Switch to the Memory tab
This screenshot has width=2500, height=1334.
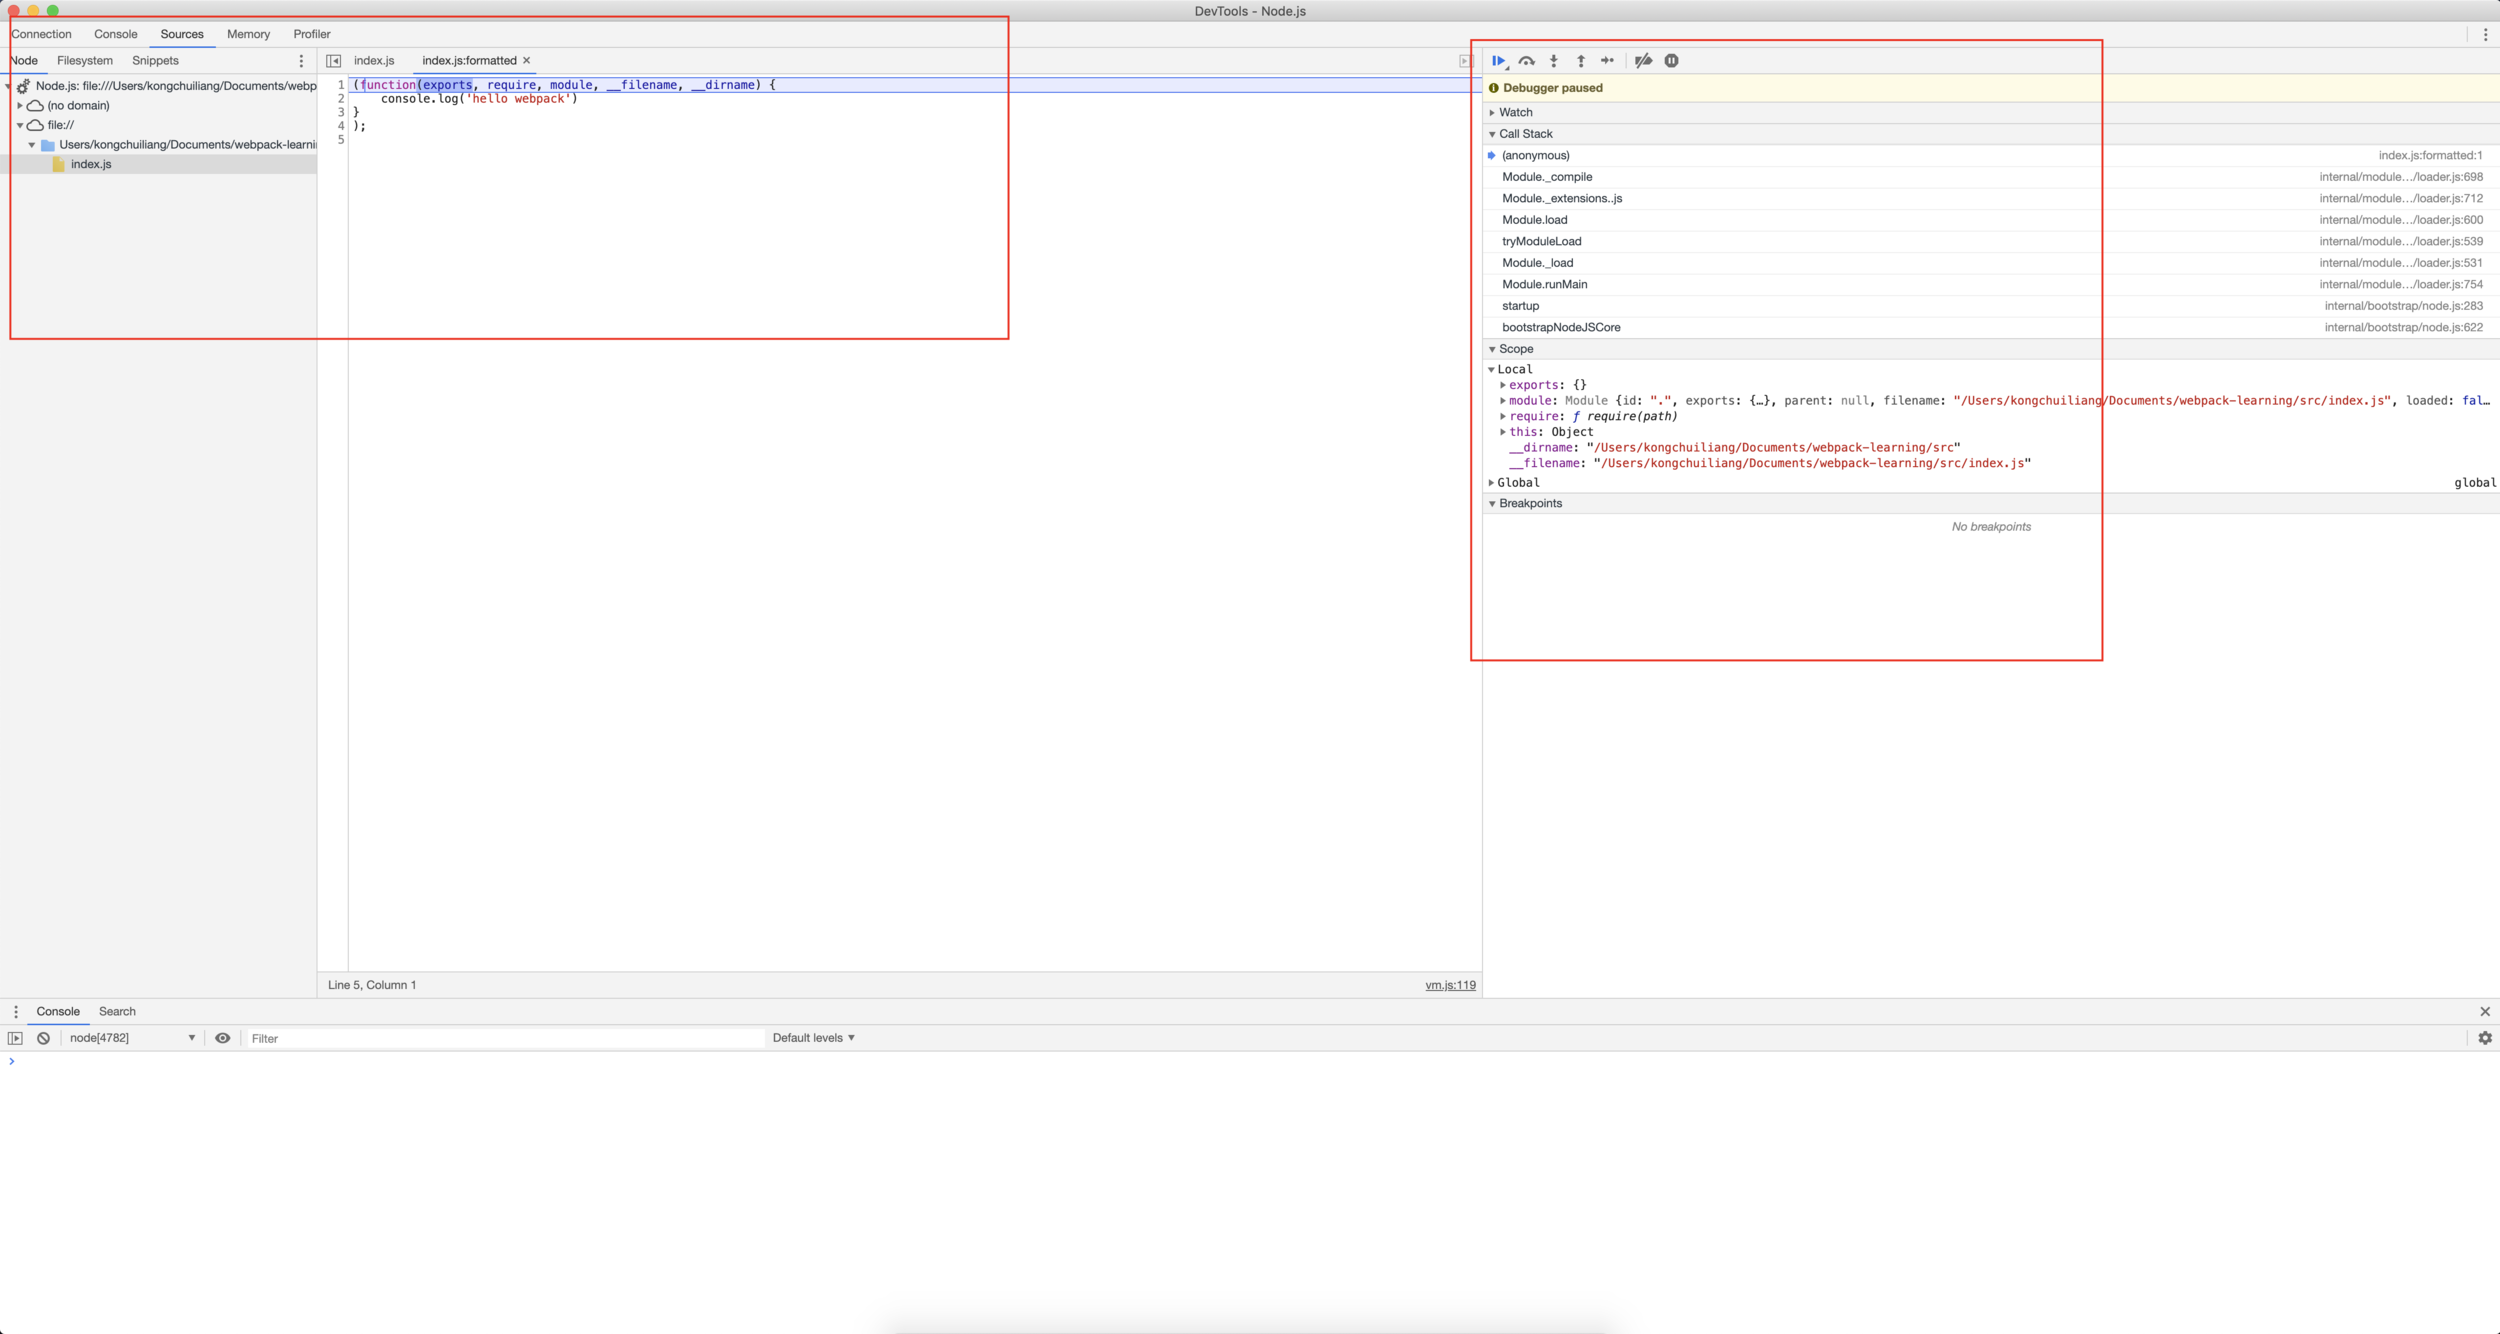[248, 34]
